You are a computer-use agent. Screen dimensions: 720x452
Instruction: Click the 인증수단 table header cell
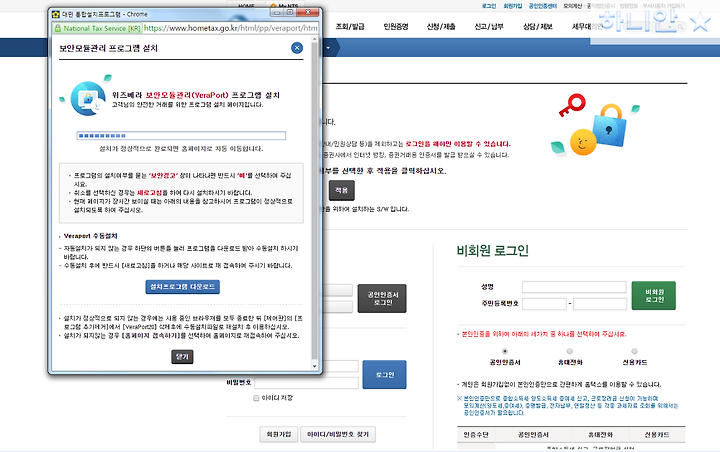(x=476, y=435)
